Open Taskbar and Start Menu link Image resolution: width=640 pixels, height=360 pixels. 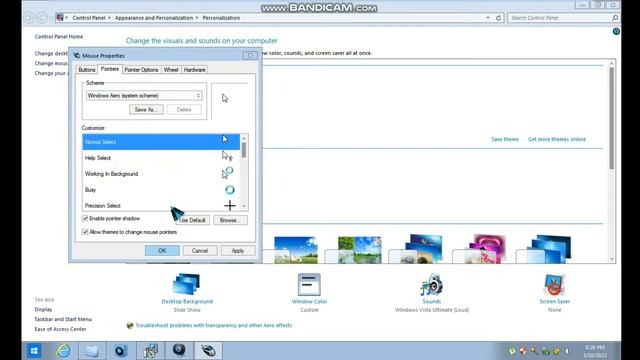63,319
